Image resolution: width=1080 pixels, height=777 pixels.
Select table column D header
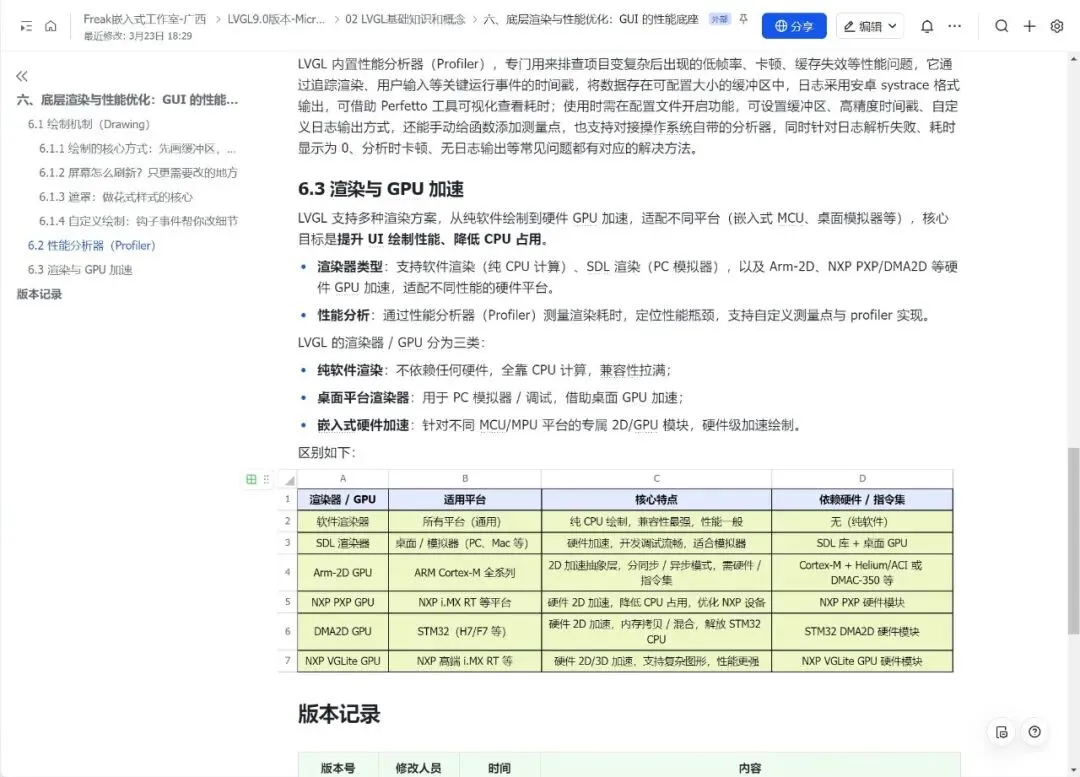click(862, 479)
